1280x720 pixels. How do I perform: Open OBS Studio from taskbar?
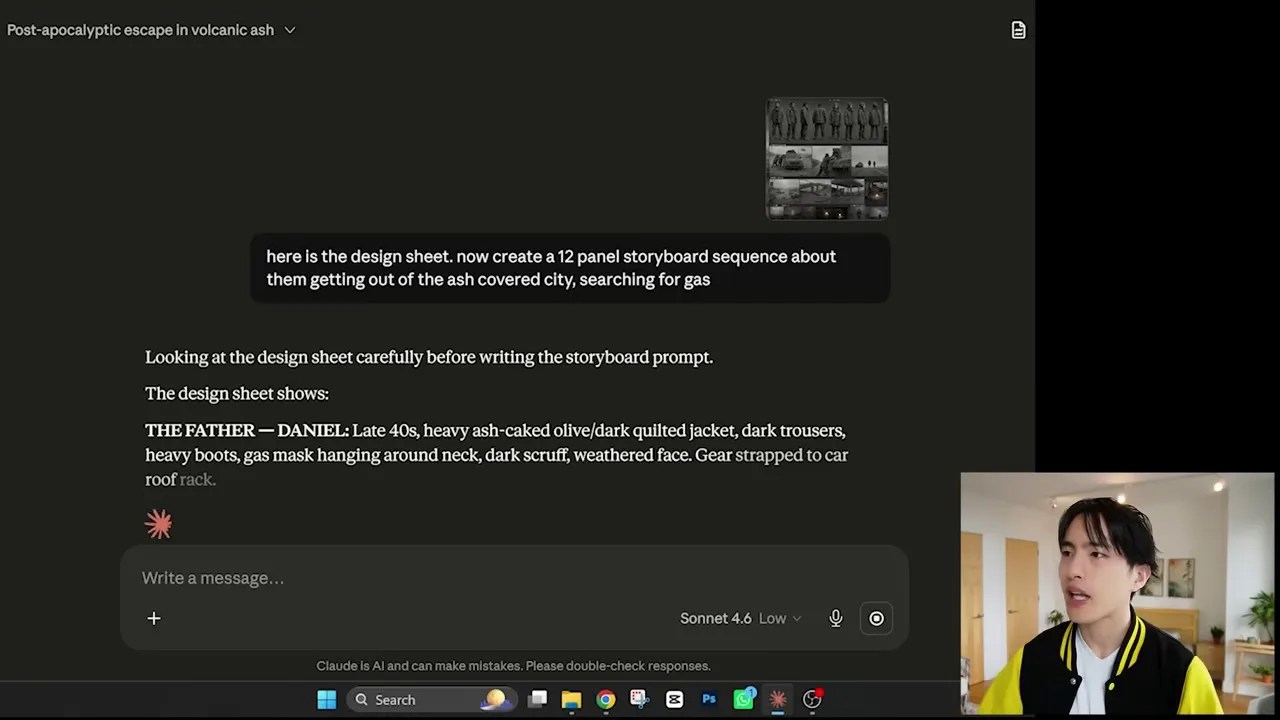(812, 699)
